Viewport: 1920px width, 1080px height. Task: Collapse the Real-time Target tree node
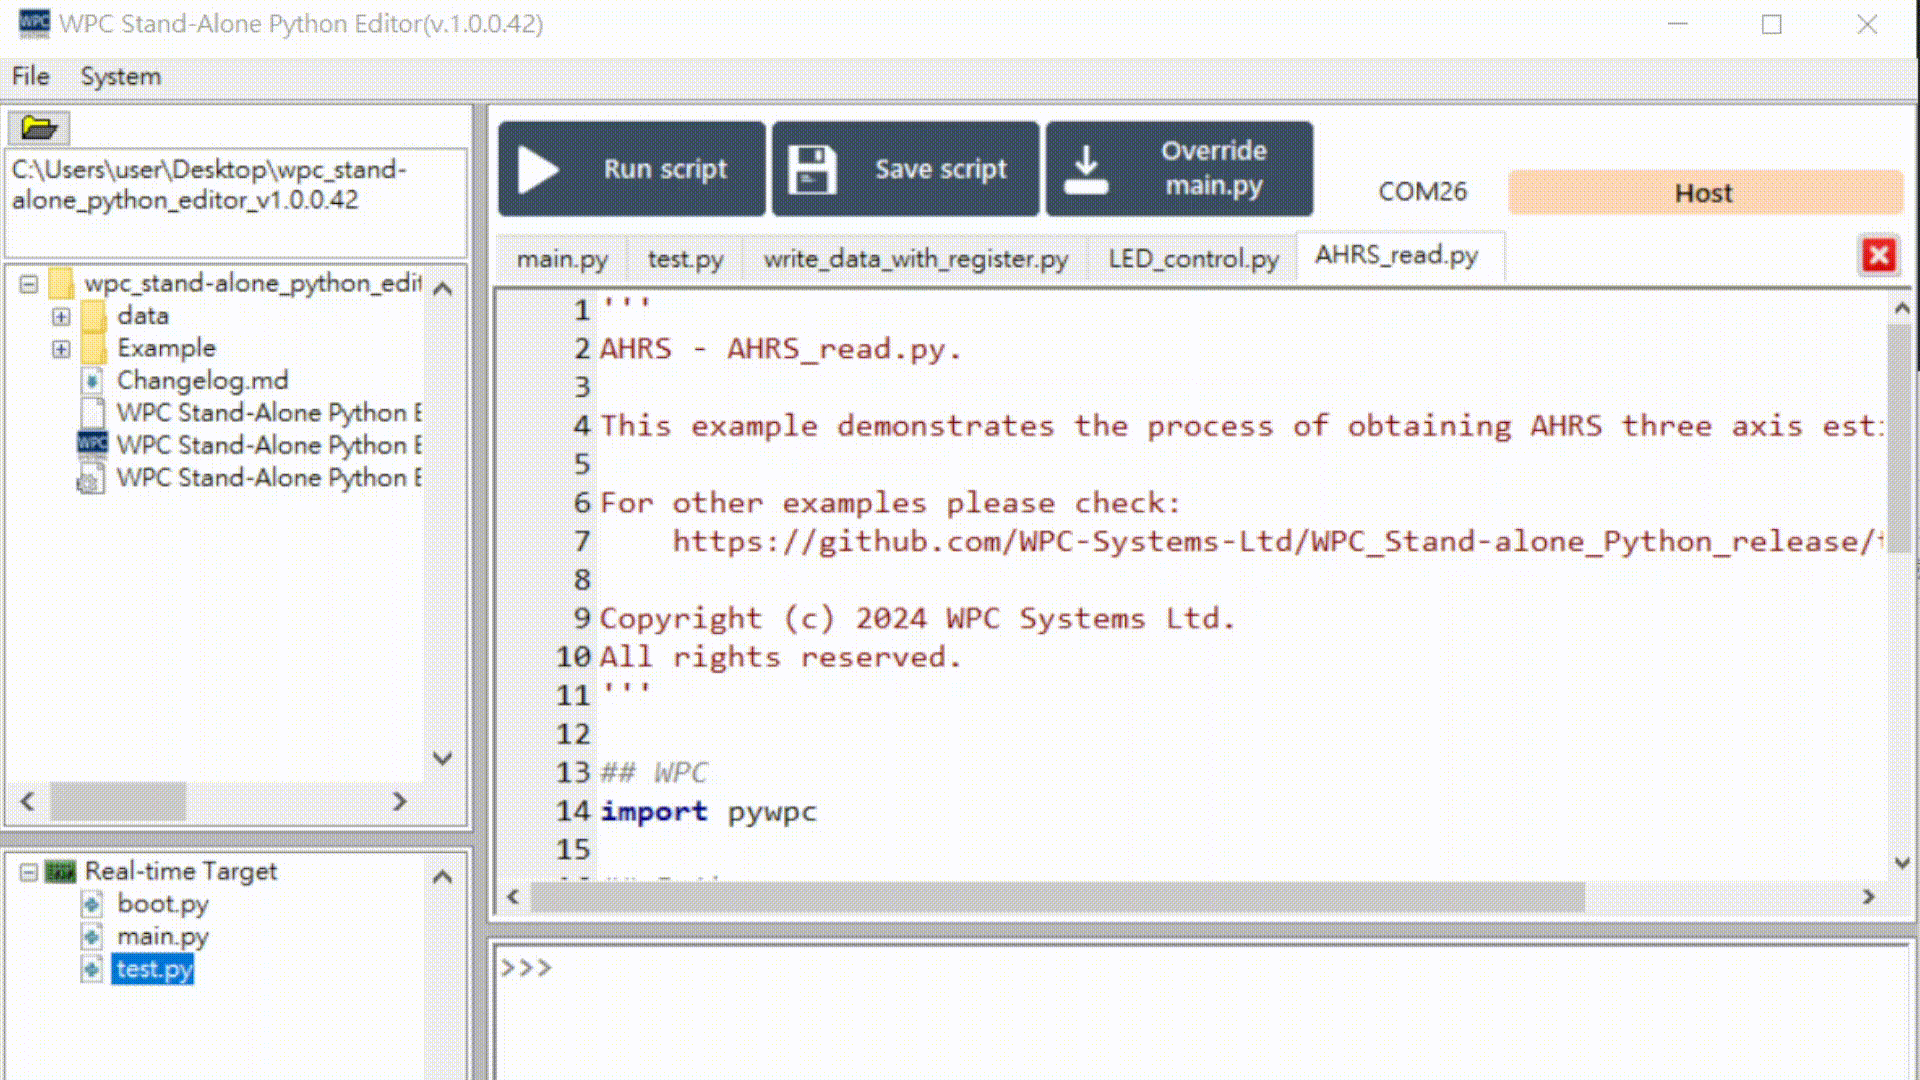(x=29, y=872)
